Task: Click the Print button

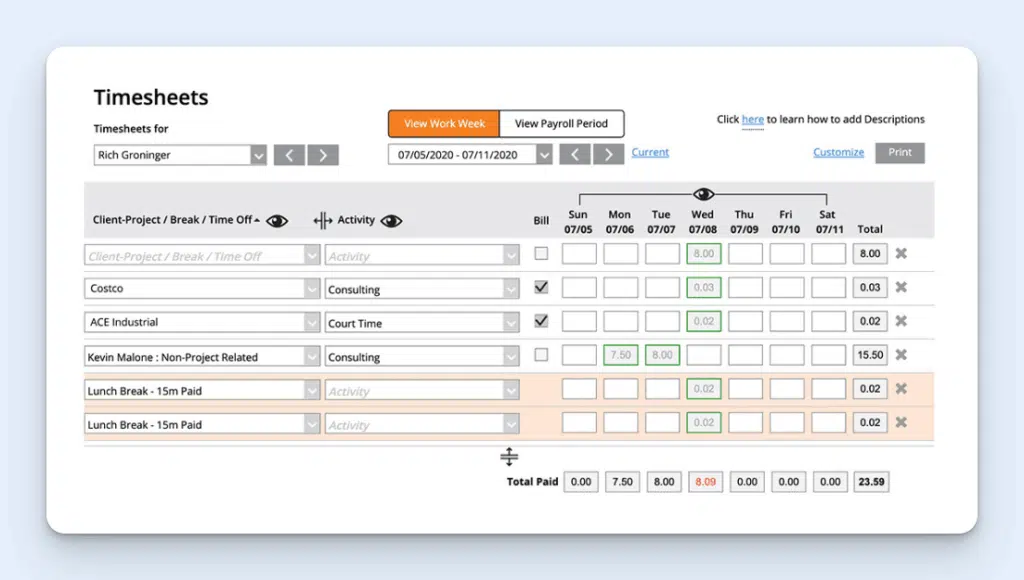Action: (x=900, y=153)
